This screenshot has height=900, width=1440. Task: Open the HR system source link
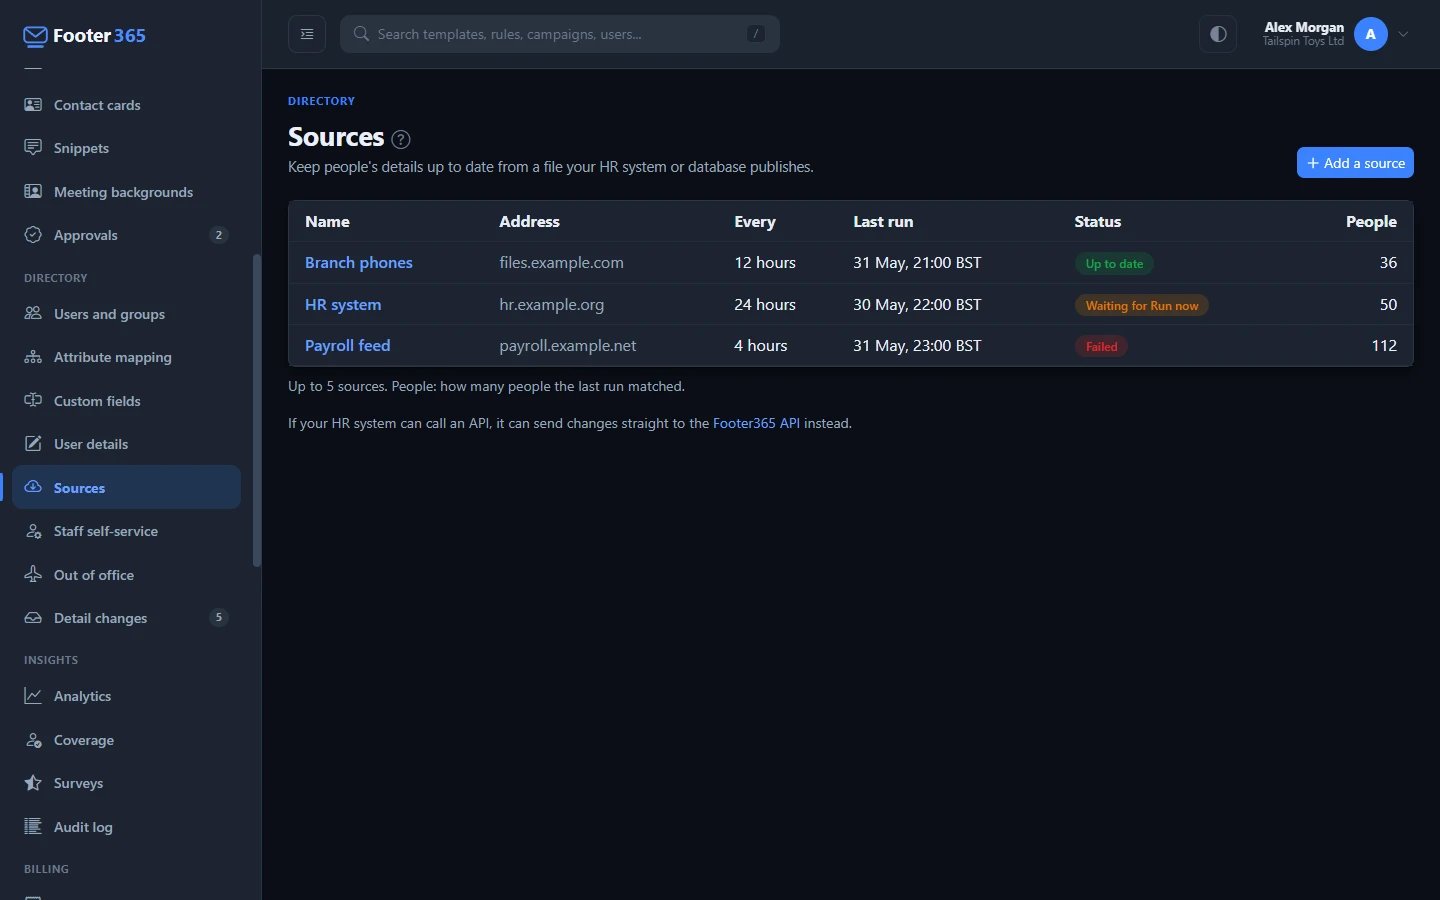point(343,304)
